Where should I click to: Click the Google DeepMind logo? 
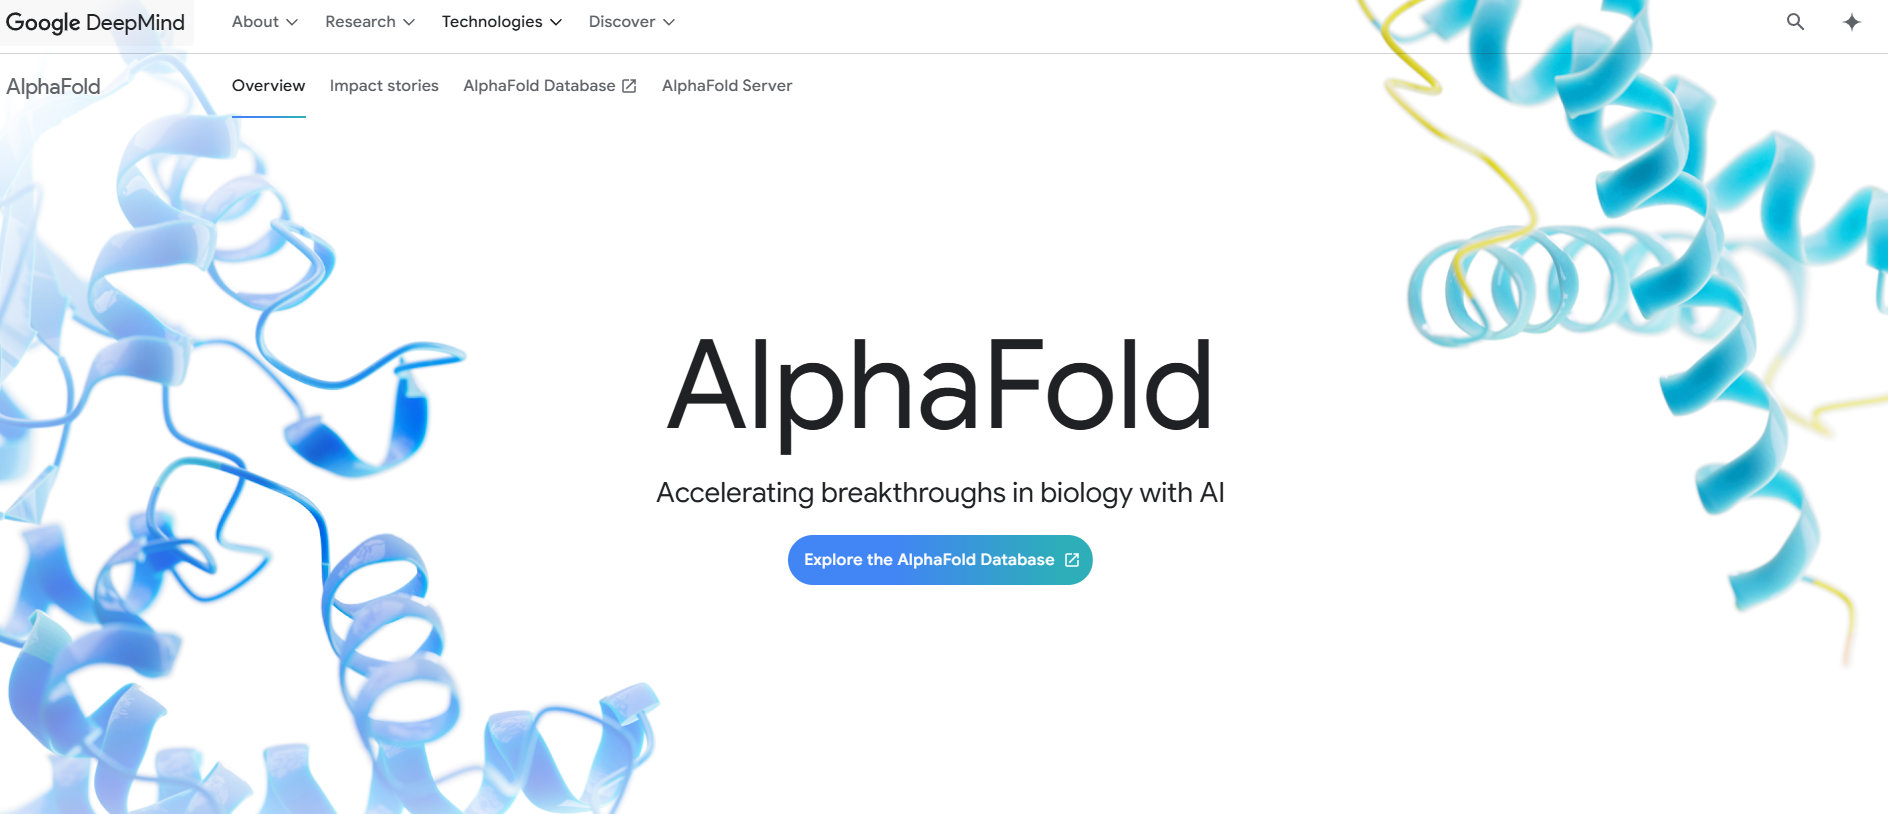95,21
